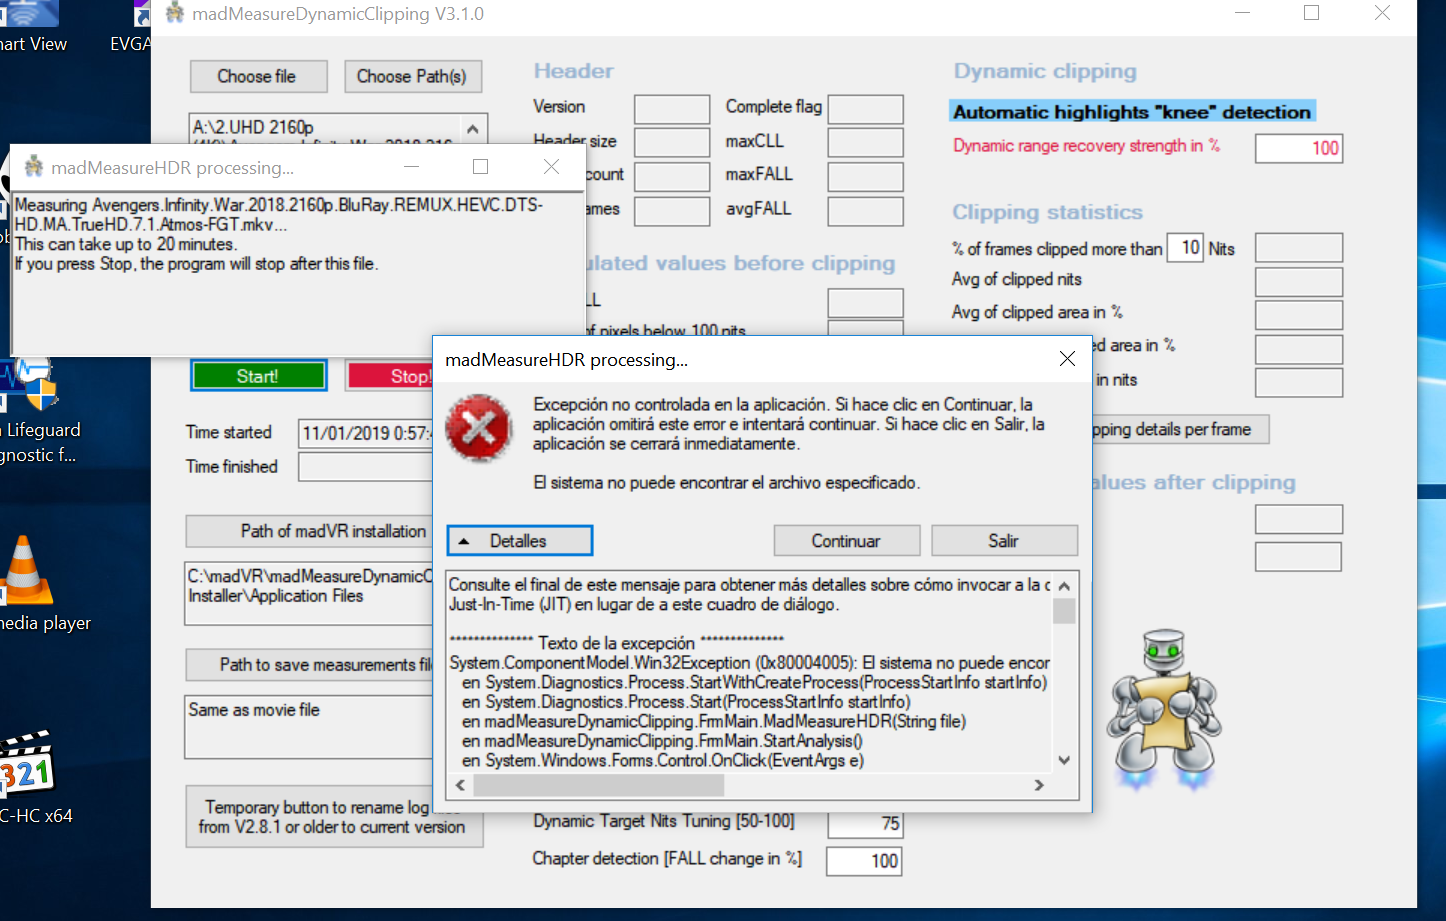Click Choose Path(s) button

[412, 76]
